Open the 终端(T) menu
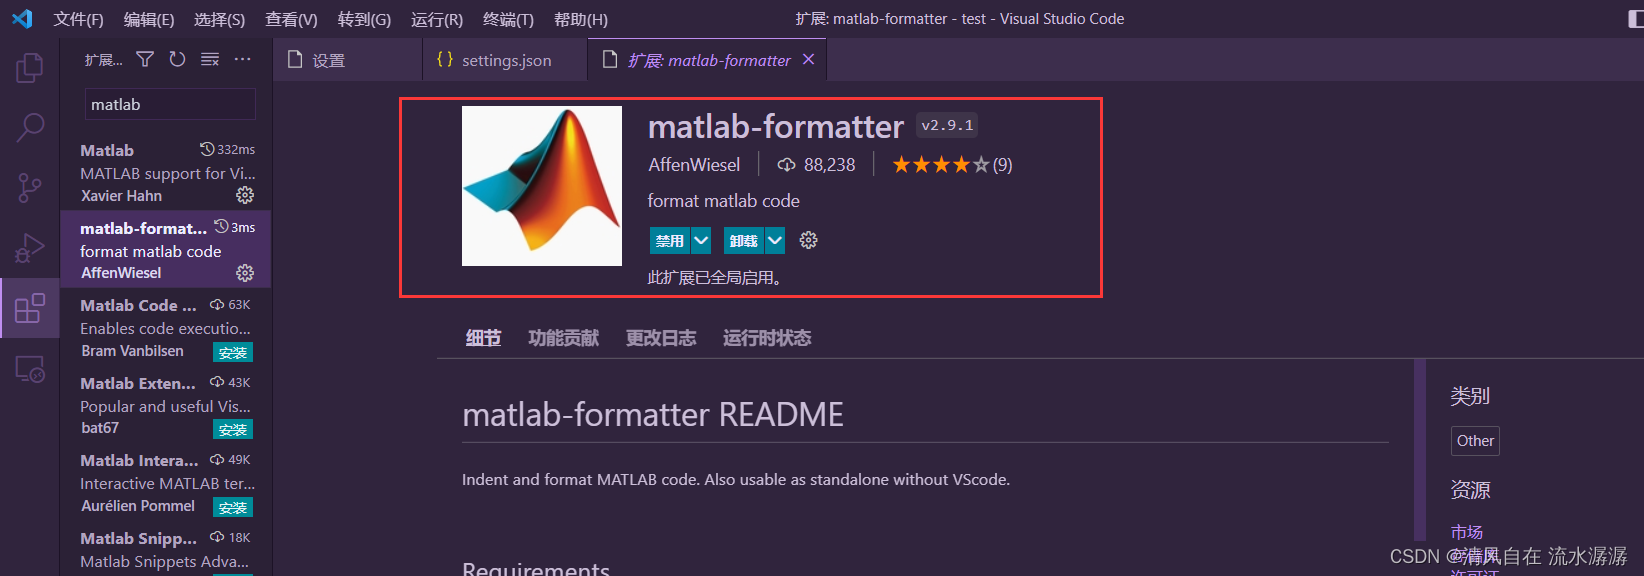 508,19
